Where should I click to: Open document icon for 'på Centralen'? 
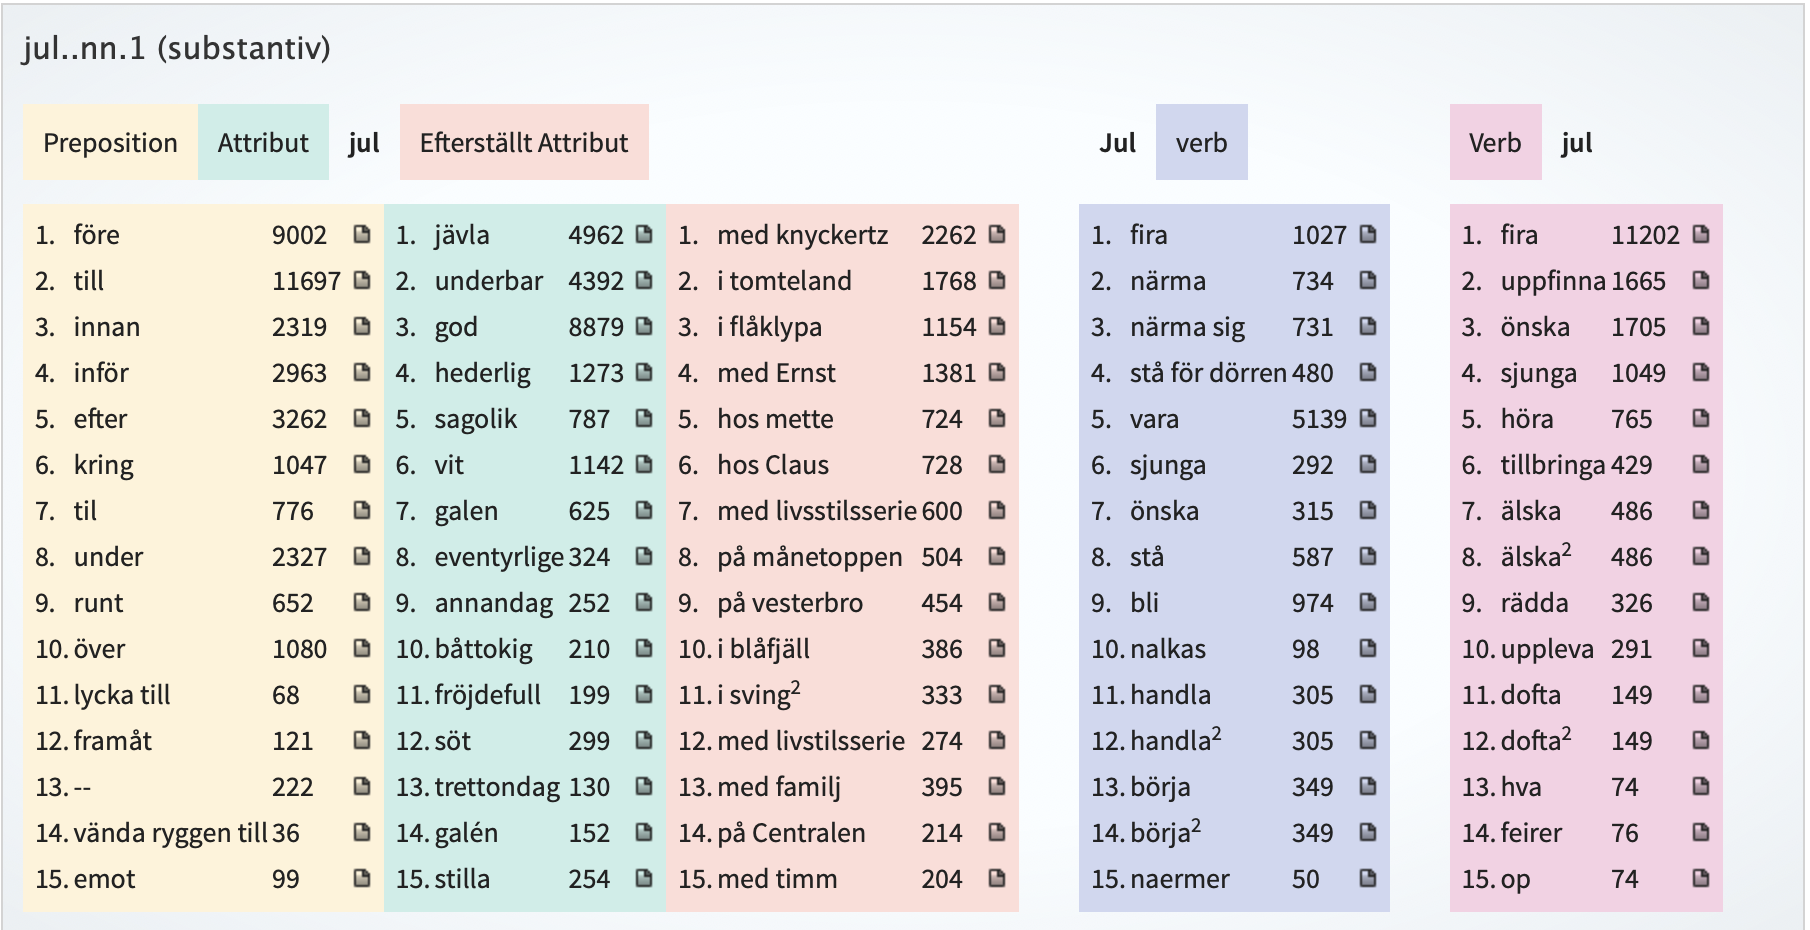pos(996,832)
